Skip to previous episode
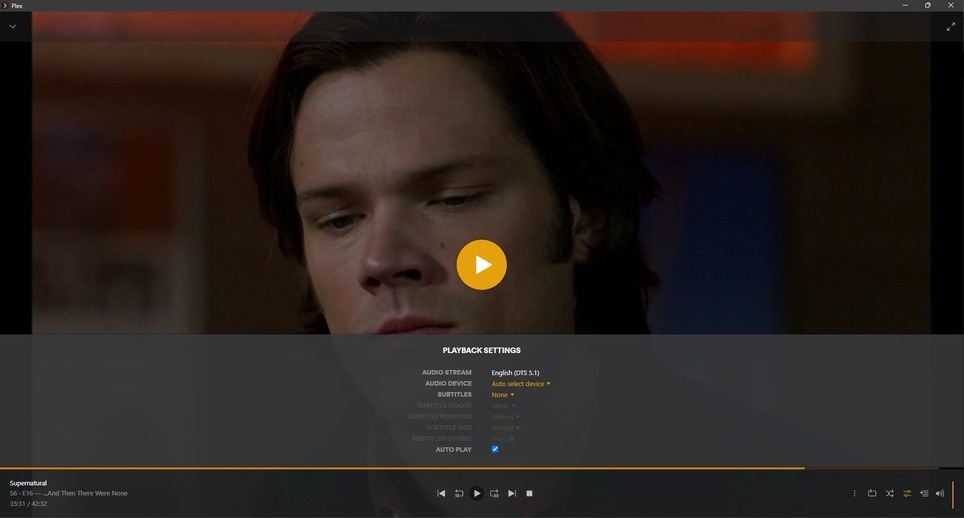Image resolution: width=964 pixels, height=518 pixels. pos(441,493)
